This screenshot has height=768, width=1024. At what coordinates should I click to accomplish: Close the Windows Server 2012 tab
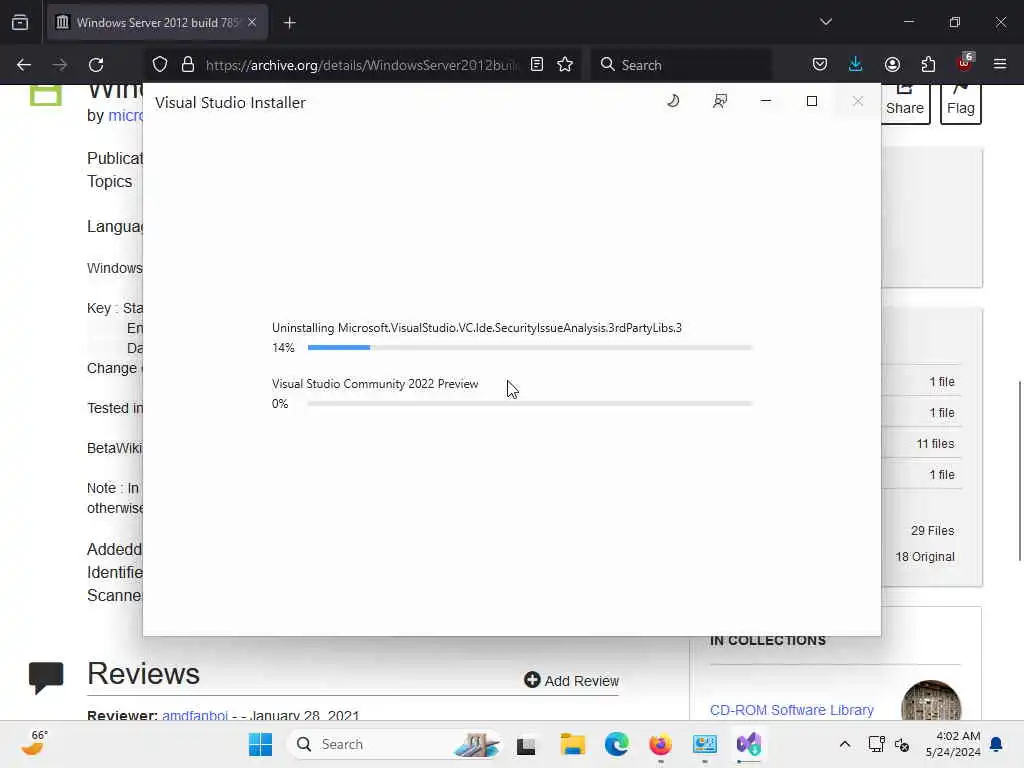pyautogui.click(x=252, y=23)
